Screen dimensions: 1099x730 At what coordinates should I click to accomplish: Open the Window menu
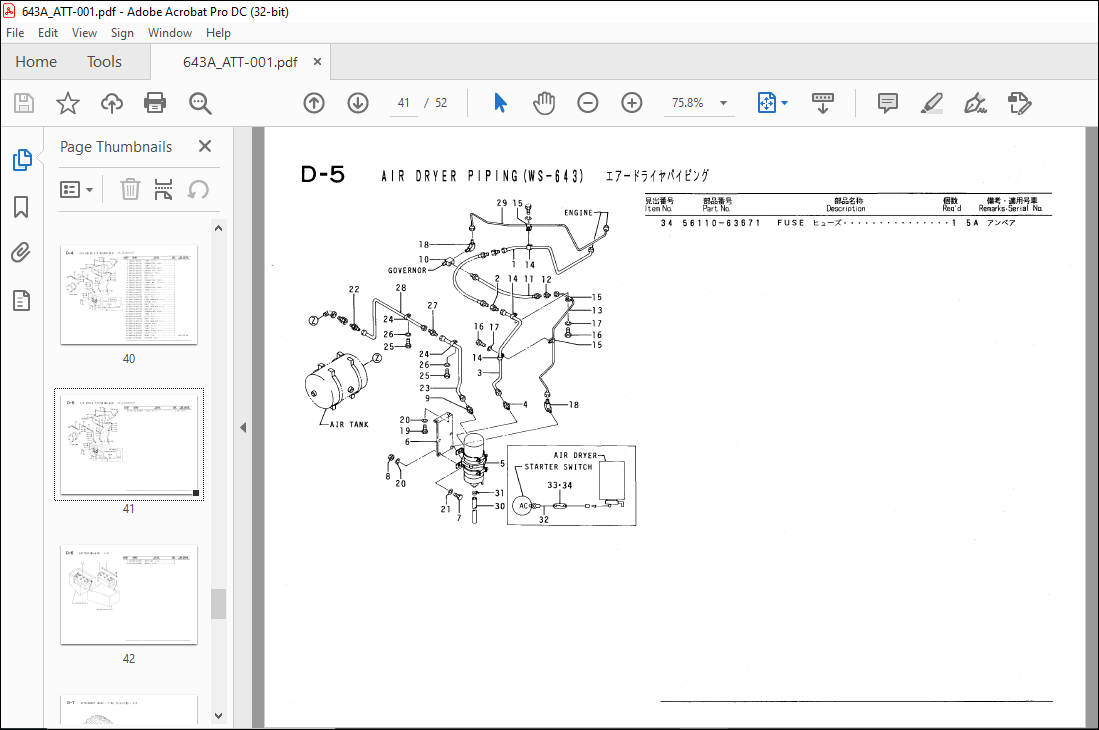click(170, 33)
